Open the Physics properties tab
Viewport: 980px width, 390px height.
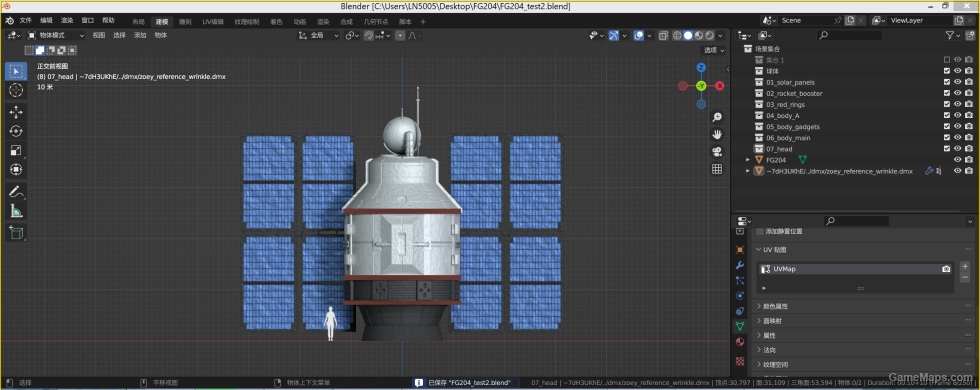point(740,296)
